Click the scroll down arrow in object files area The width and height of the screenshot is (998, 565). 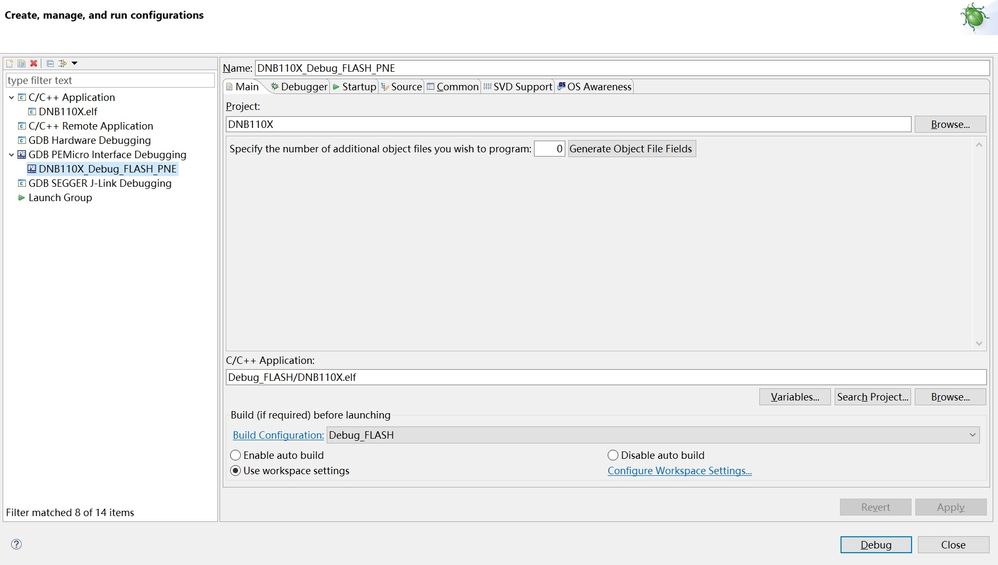pos(979,343)
